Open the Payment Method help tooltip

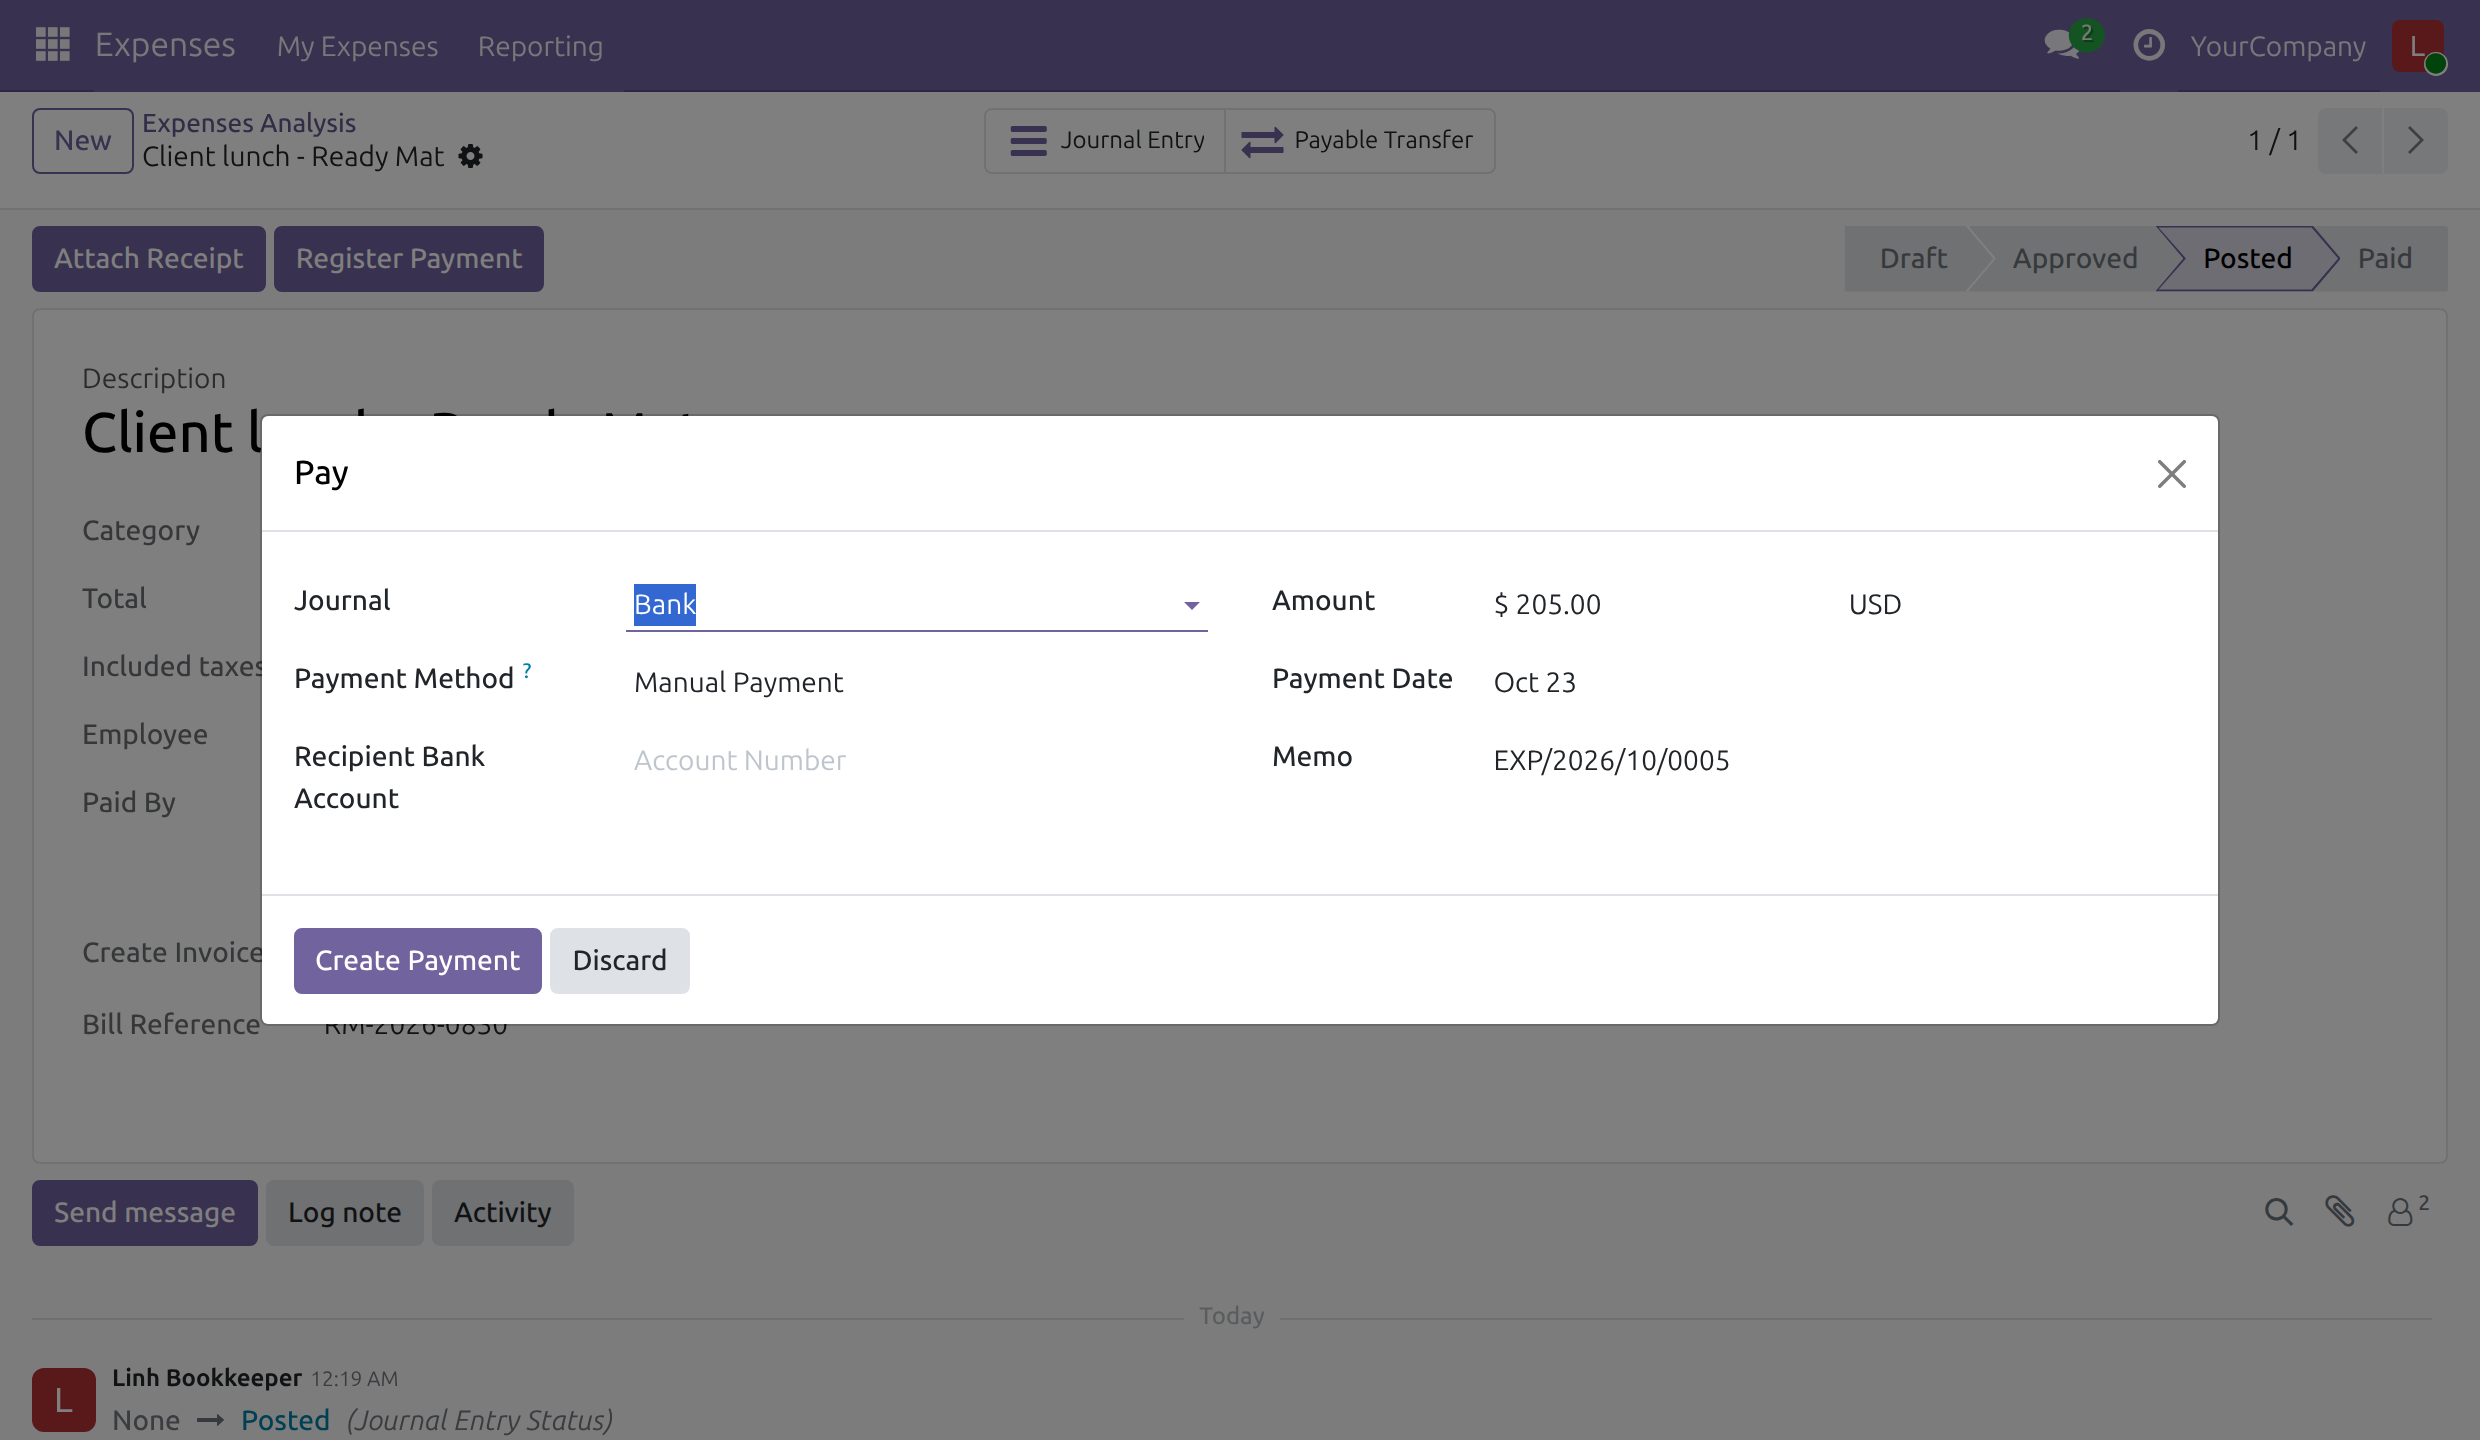click(527, 670)
